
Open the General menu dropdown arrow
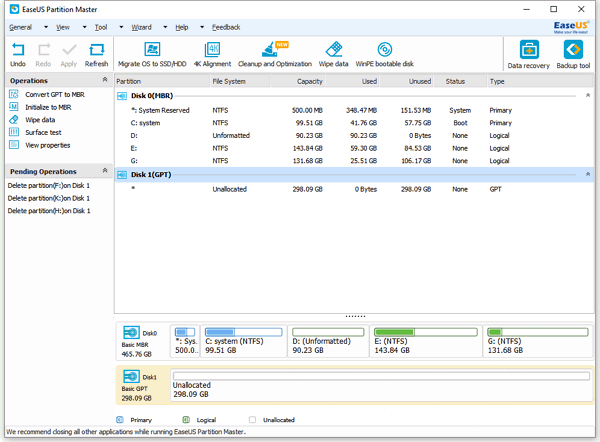(46, 27)
